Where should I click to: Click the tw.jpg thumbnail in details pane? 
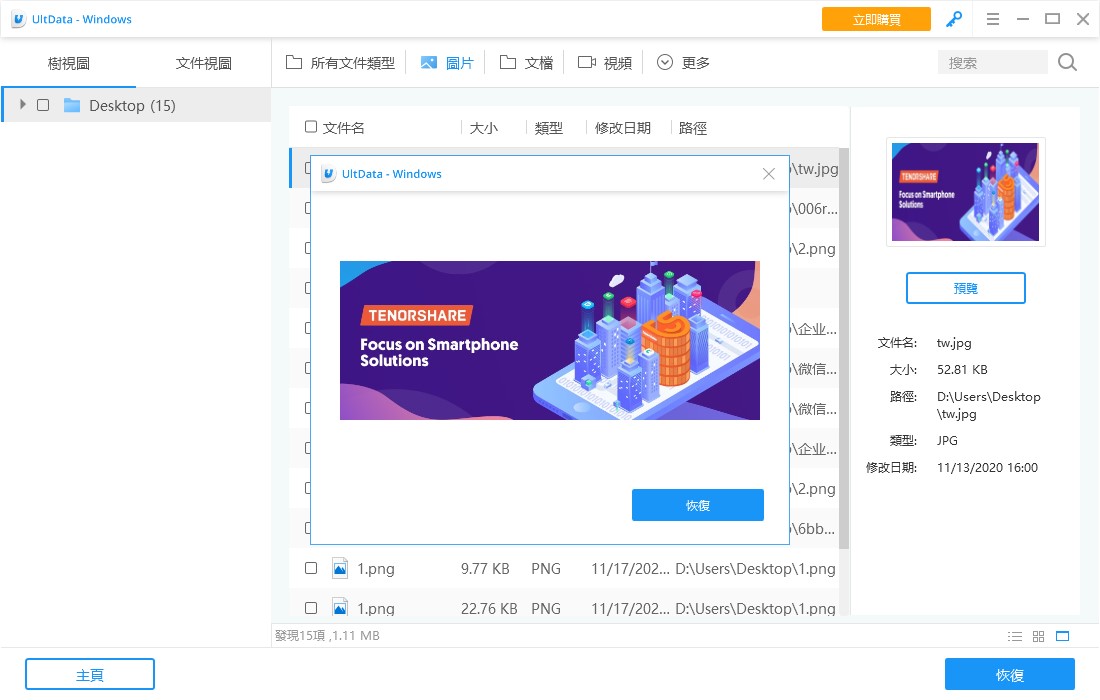[965, 192]
